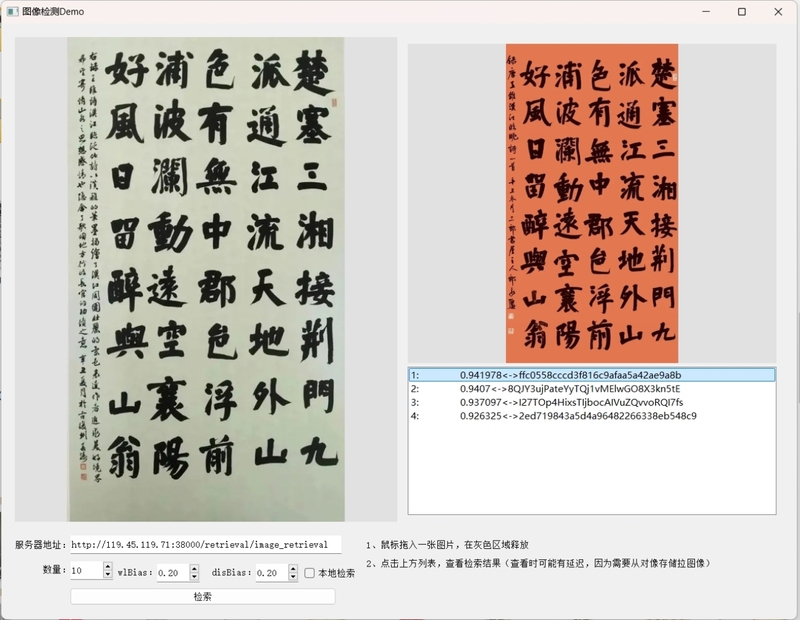Click the orange retrieved calligraphy image
This screenshot has width=800, height=620.
[592, 203]
